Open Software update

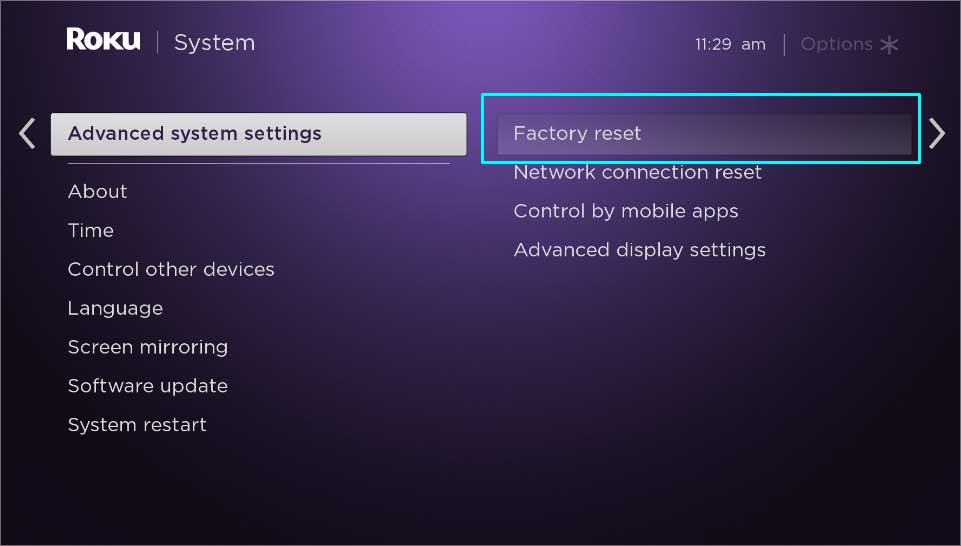click(x=148, y=386)
